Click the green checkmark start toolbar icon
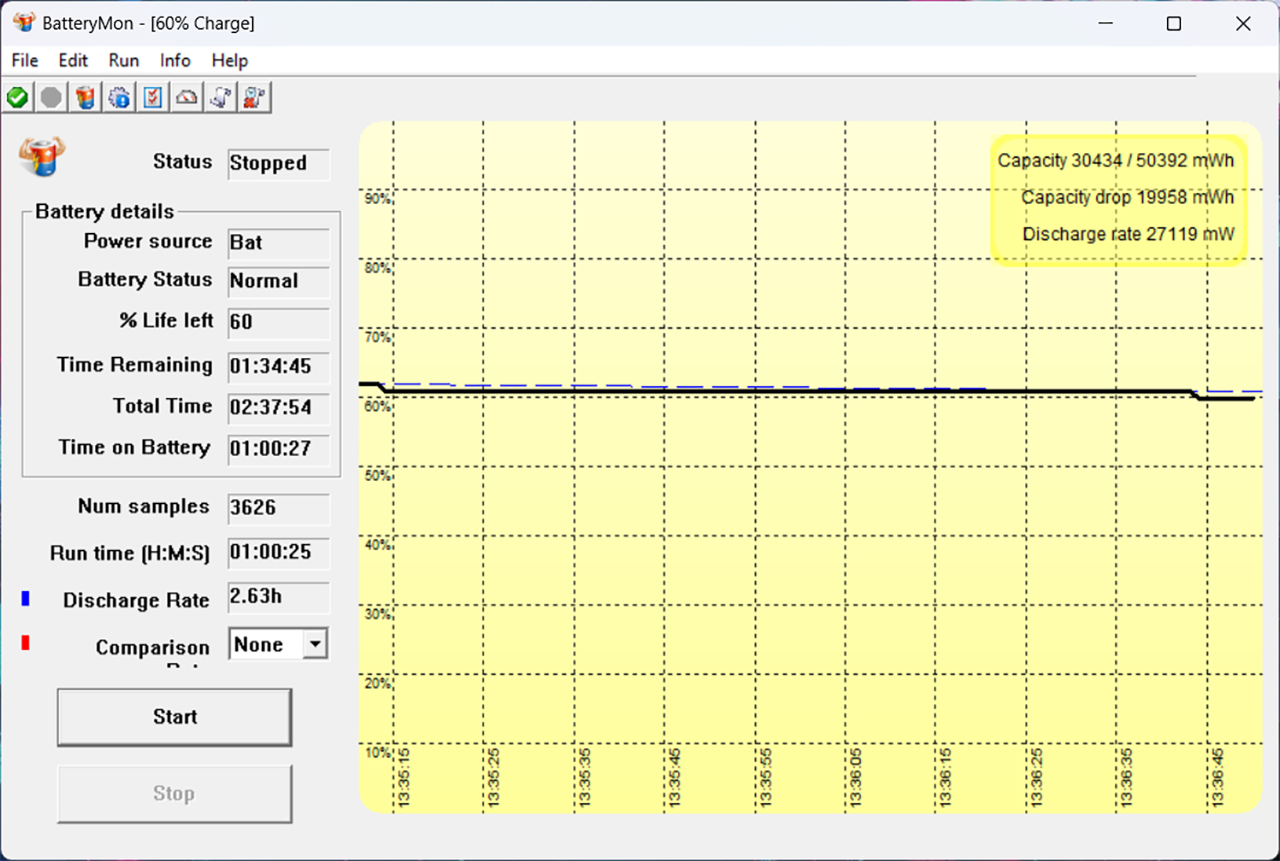1280x861 pixels. click(17, 97)
